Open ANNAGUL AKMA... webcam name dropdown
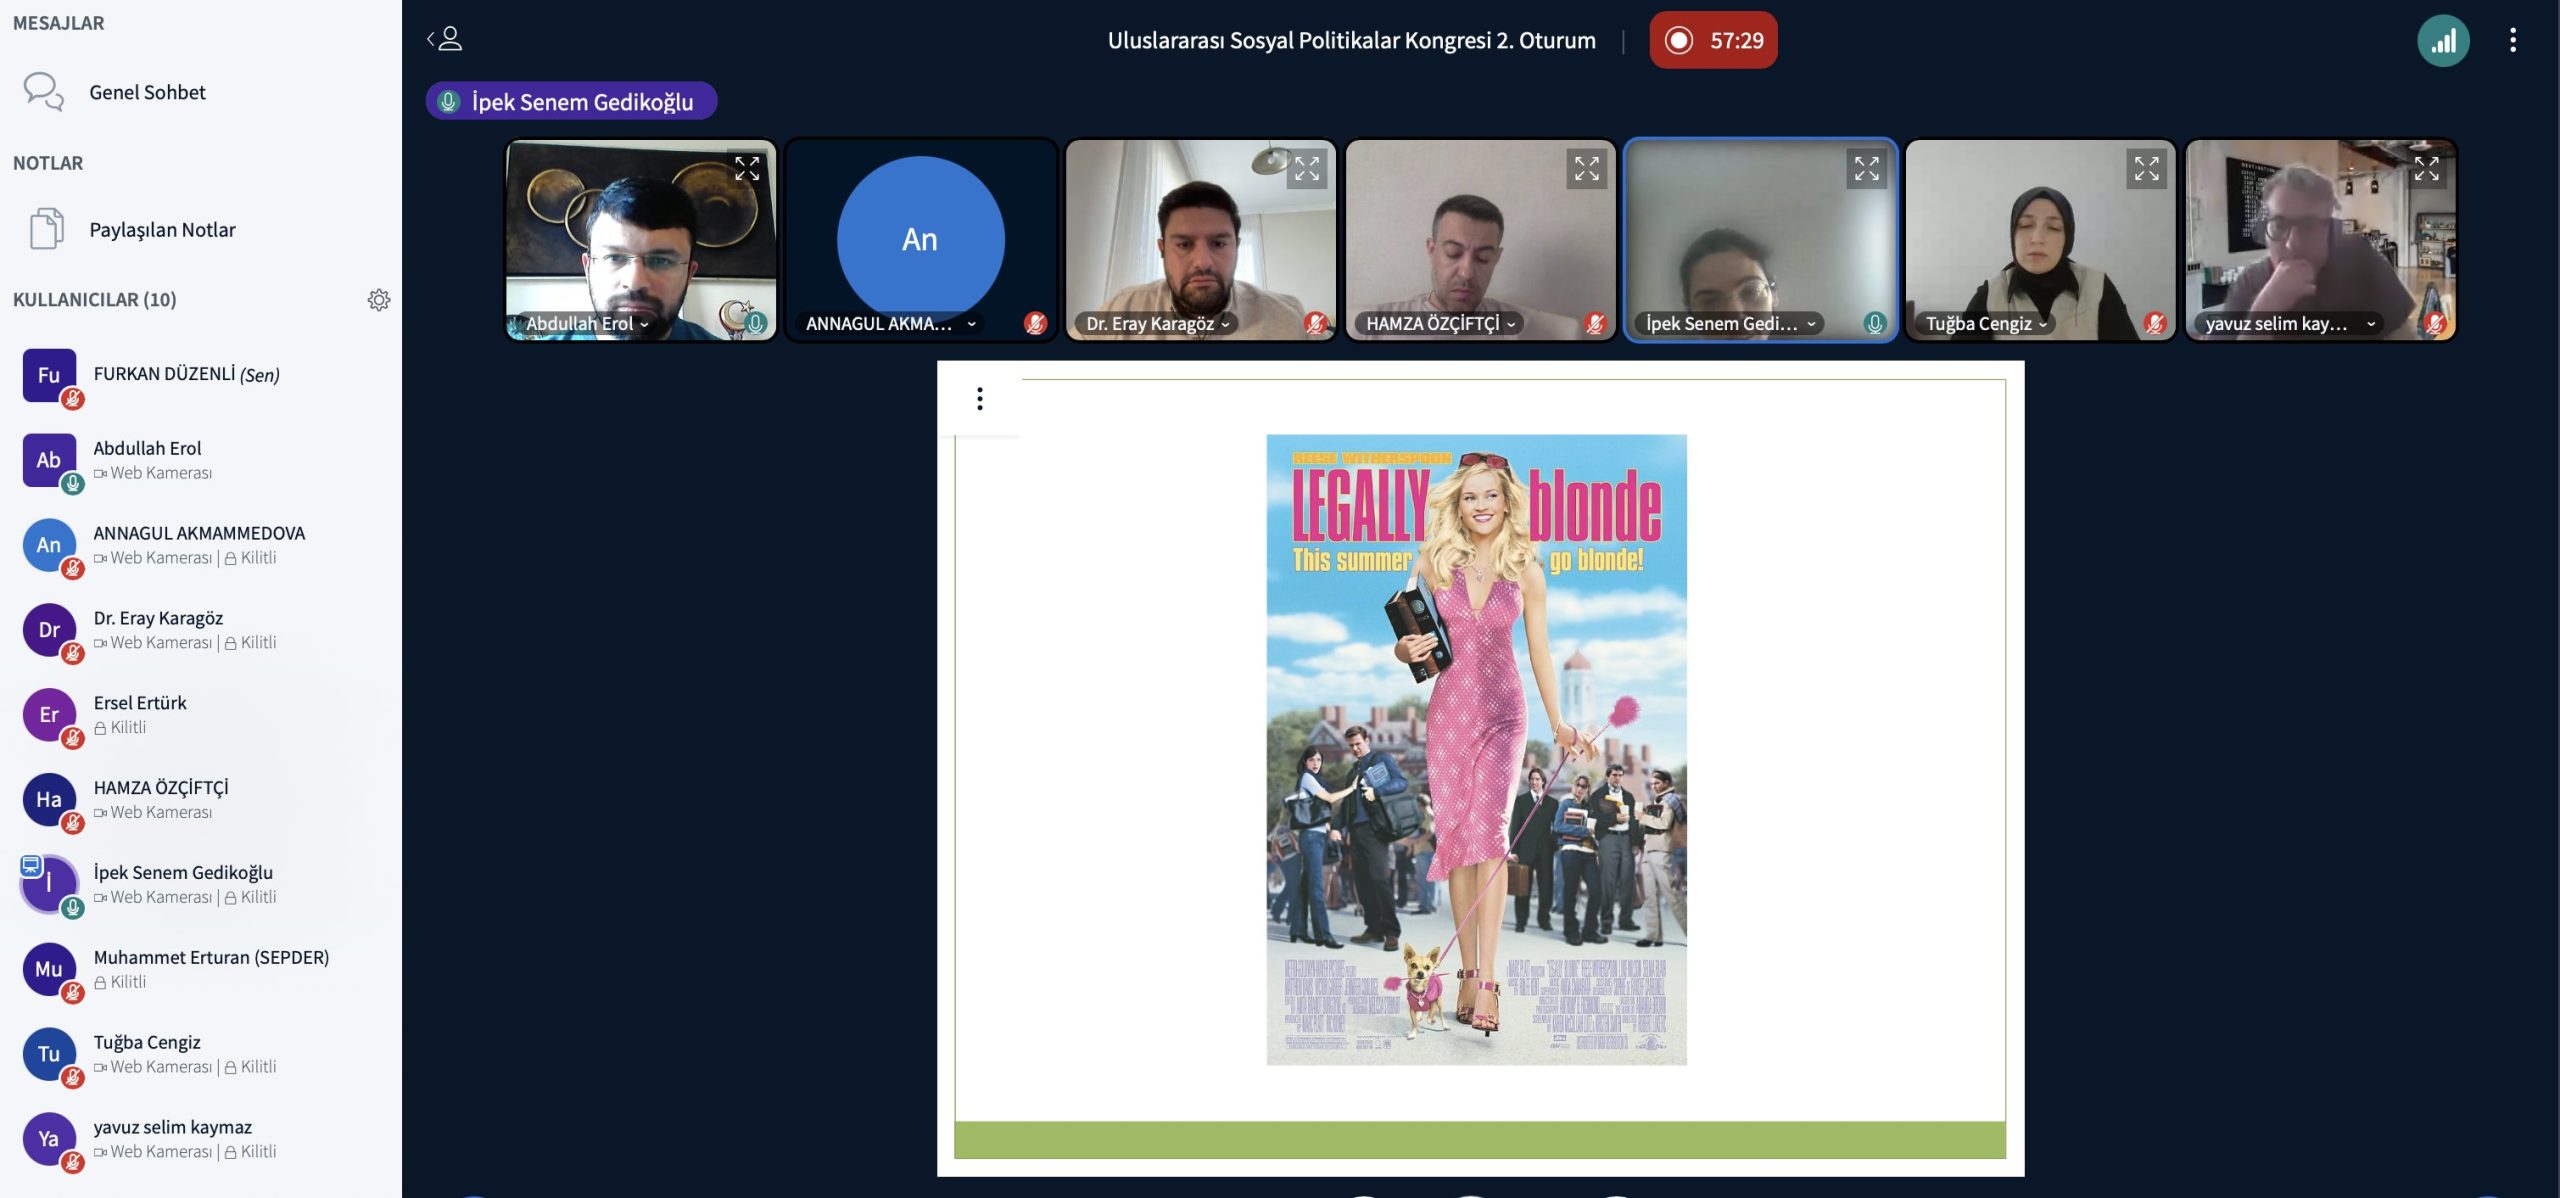The height and width of the screenshot is (1198, 2560). pyautogui.click(x=891, y=324)
